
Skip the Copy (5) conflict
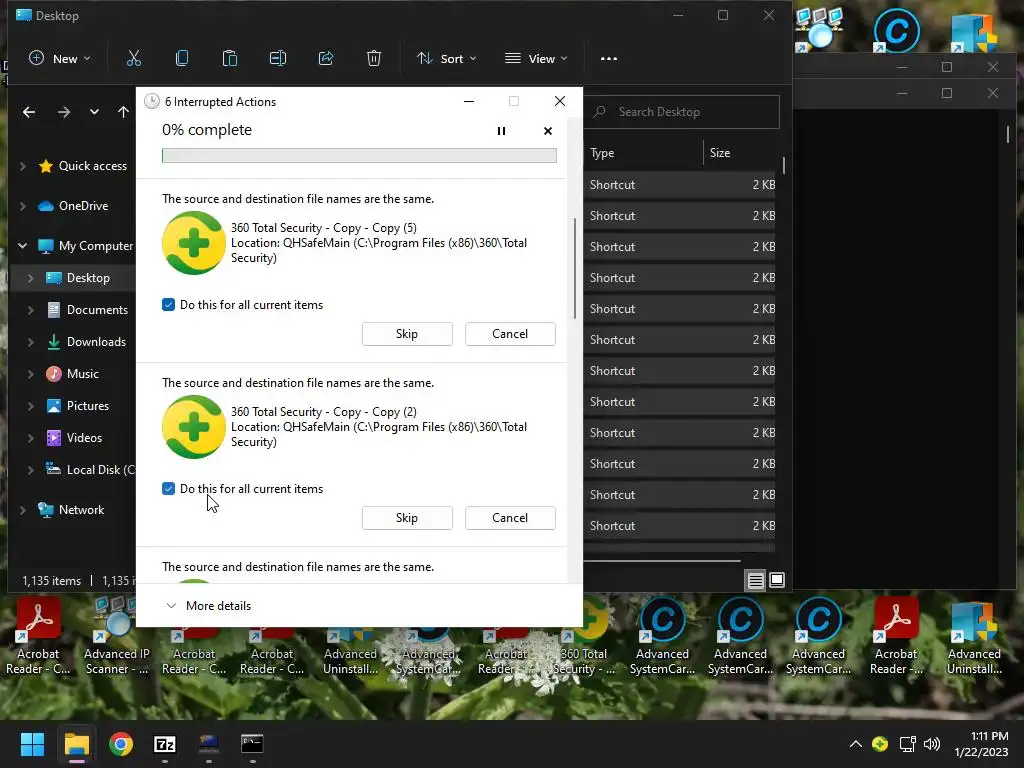point(407,334)
